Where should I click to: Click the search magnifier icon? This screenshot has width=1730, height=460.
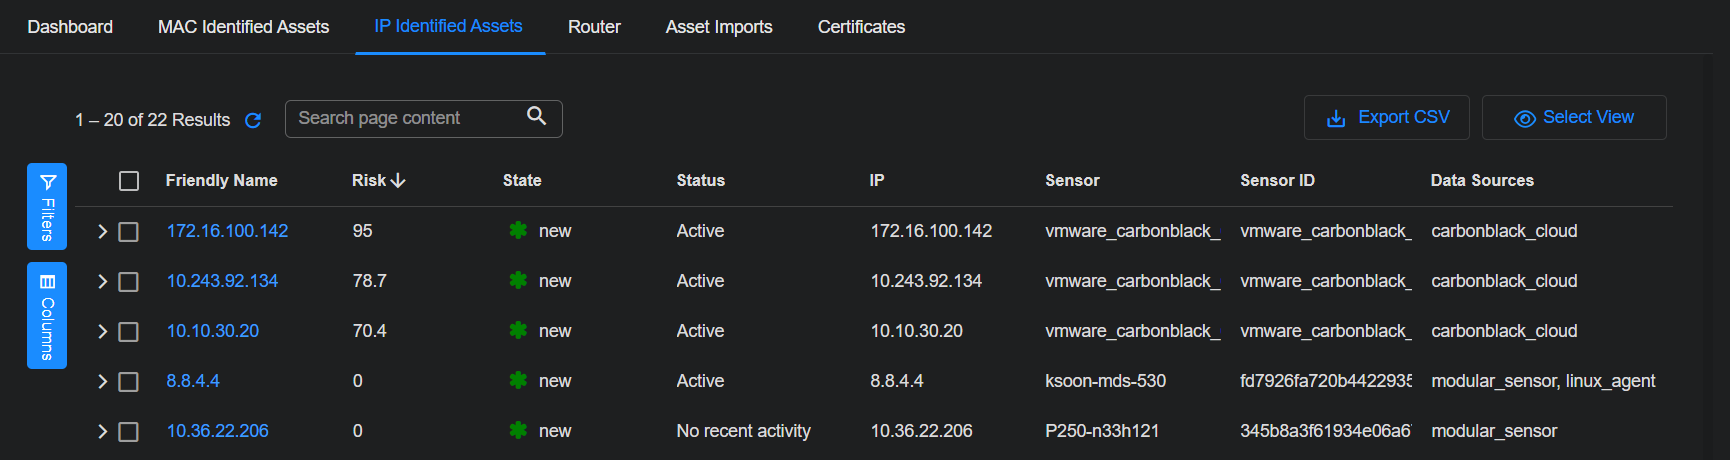coord(537,116)
